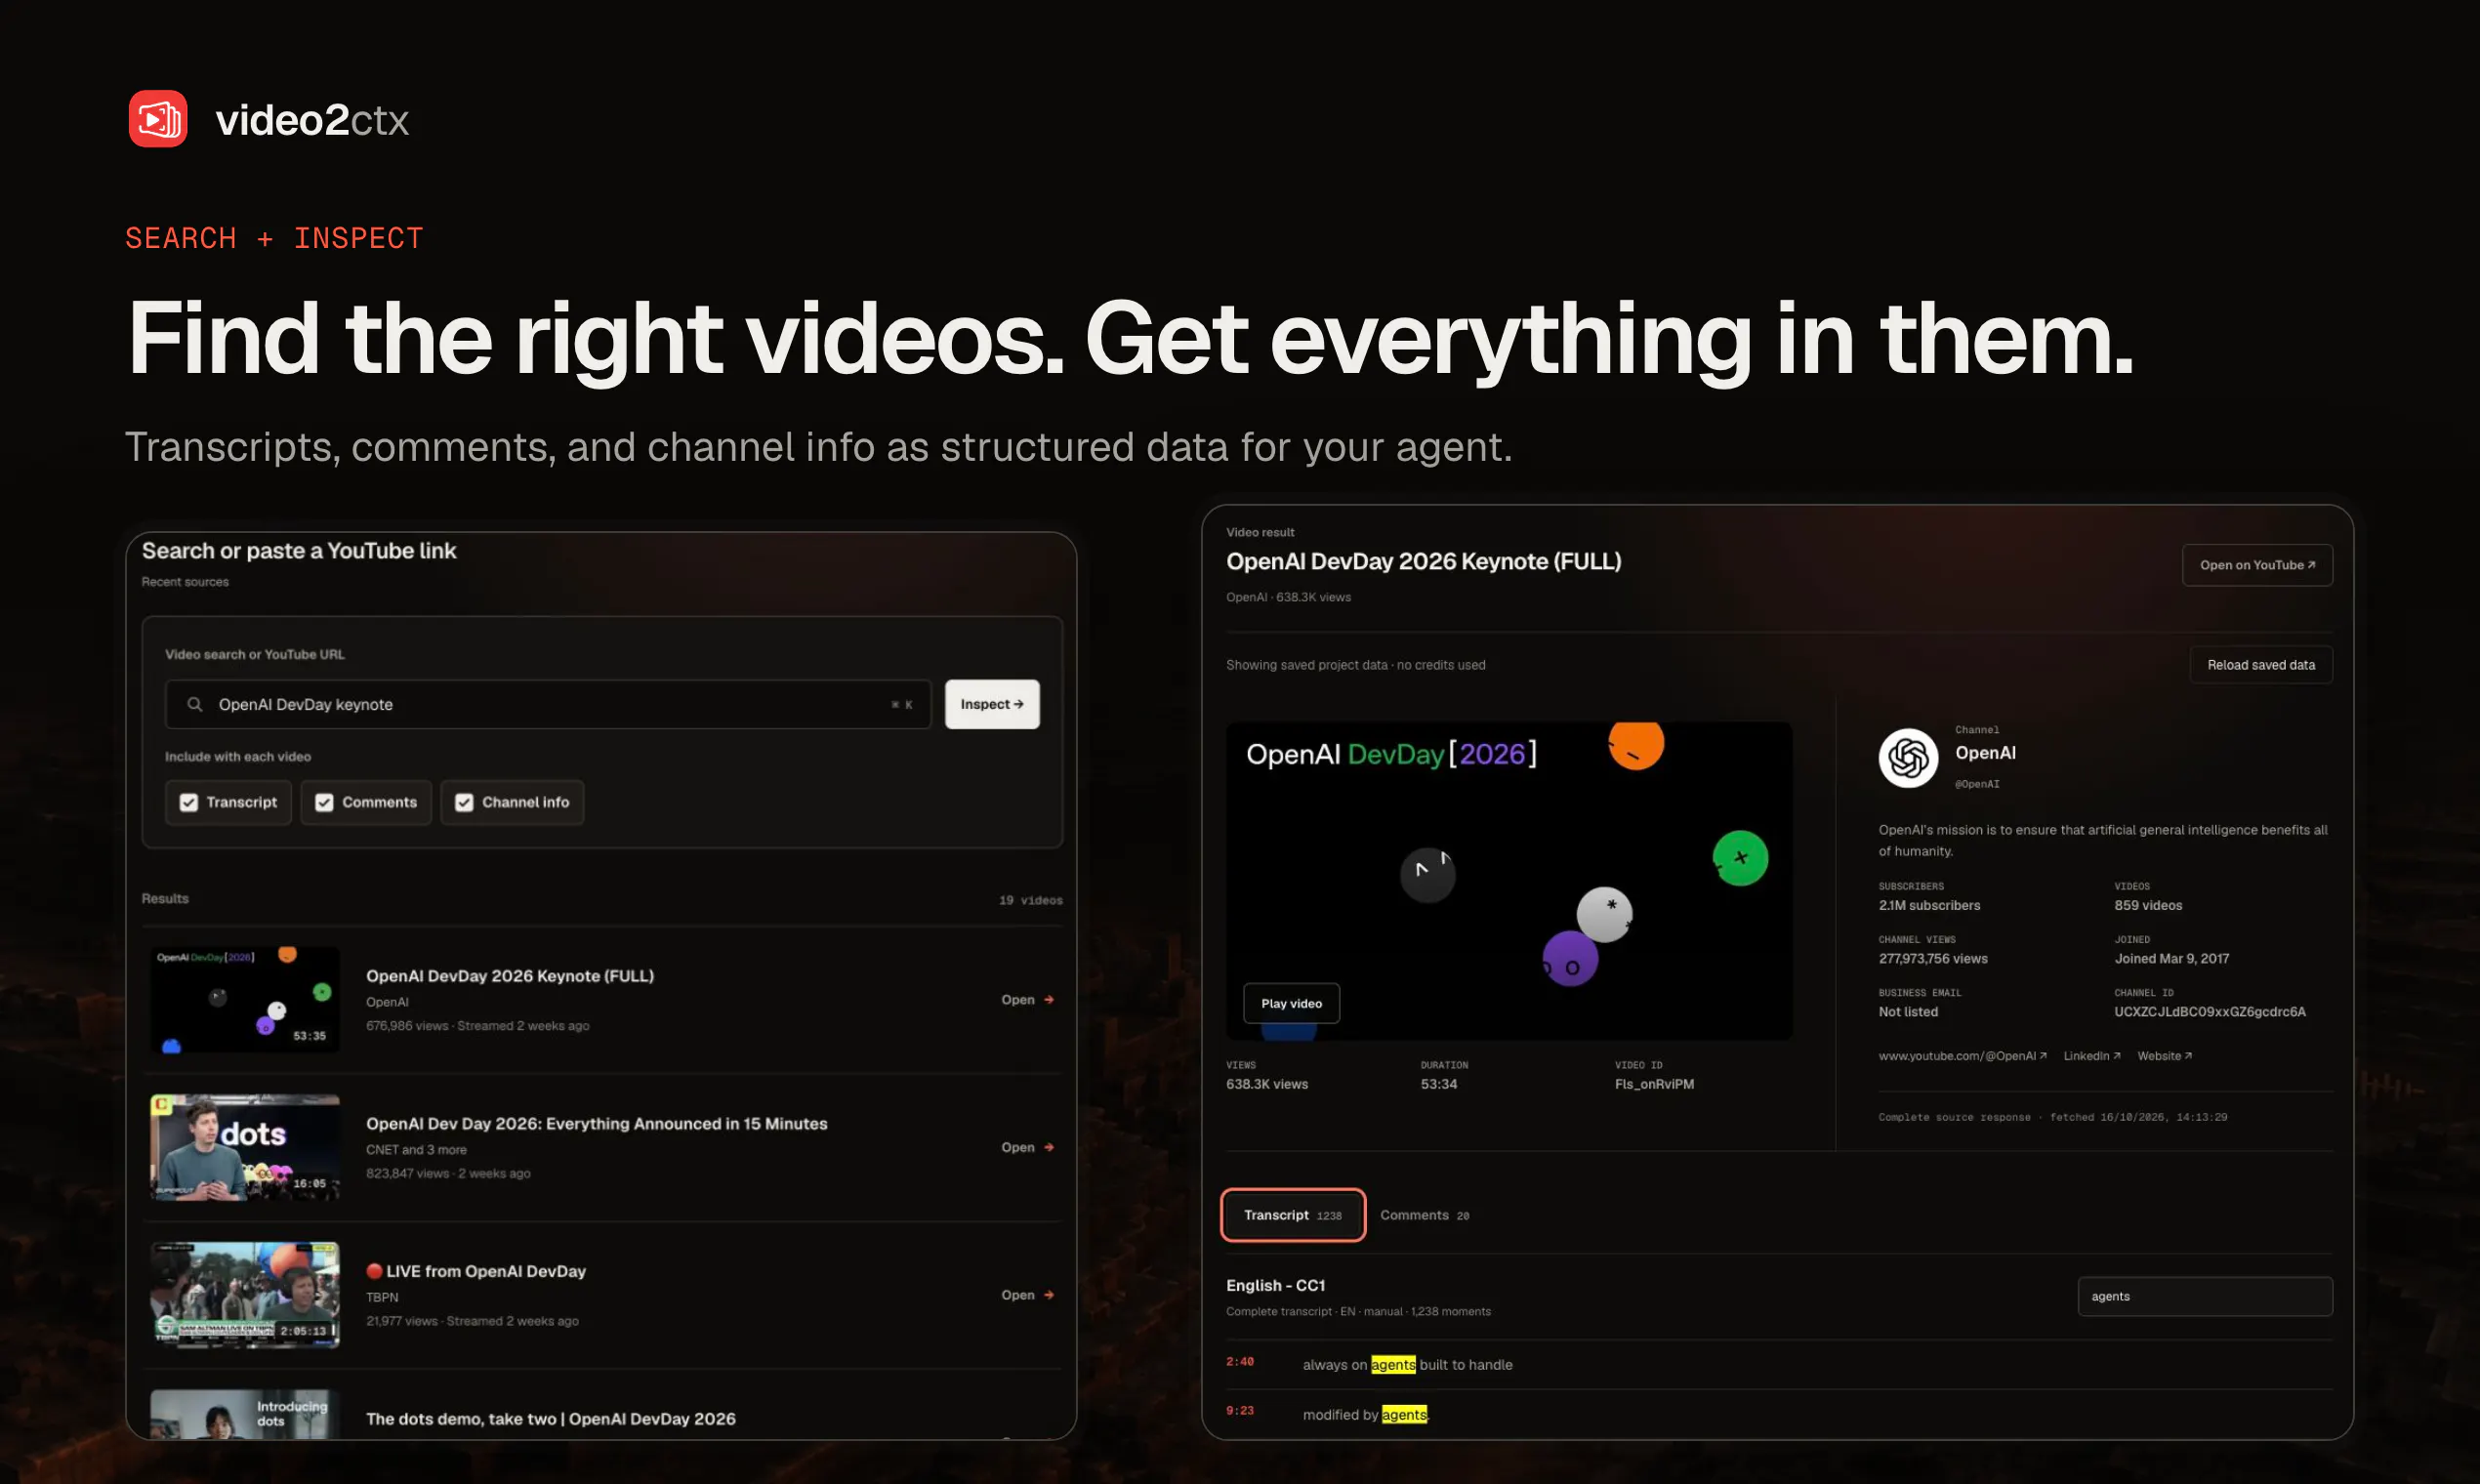
Task: Jump to transcript timestamp 9:23
Action: 1240,1411
